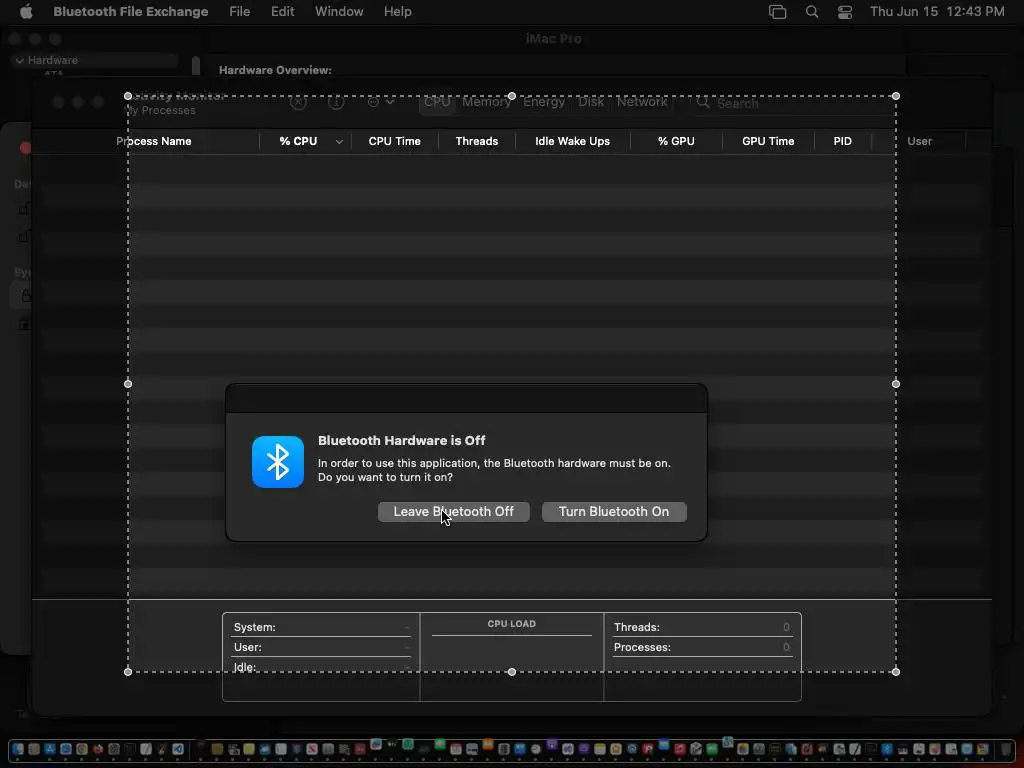Switch to the Disk tab

click(591, 102)
